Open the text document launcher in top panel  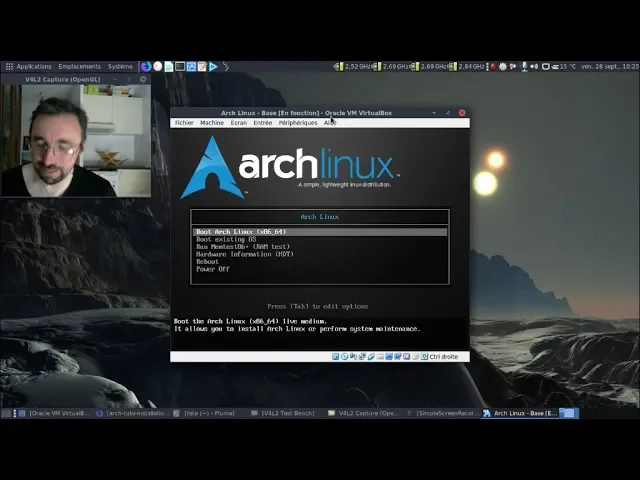coord(169,67)
